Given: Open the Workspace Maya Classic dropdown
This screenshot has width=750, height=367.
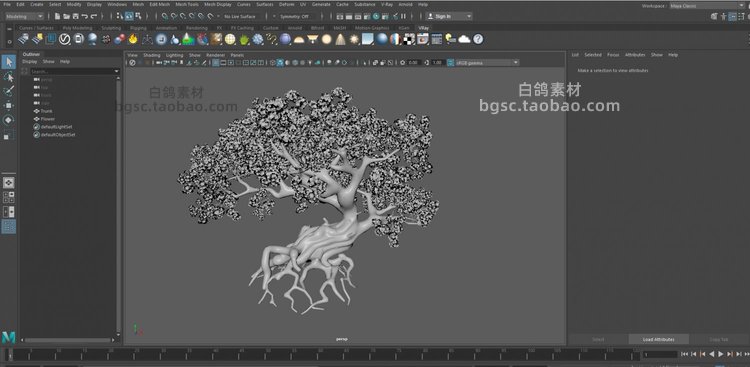Looking at the screenshot, I should click(707, 6).
